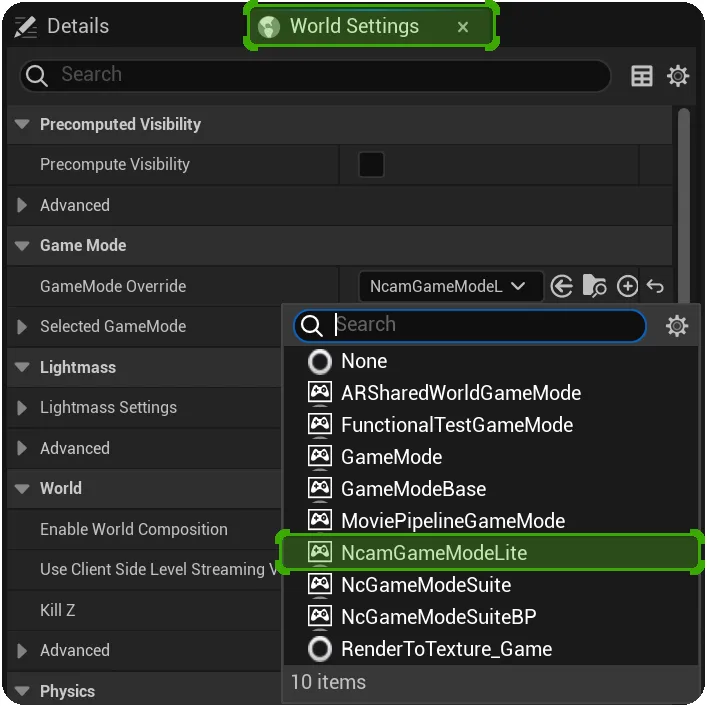Click the Details panel search field
The height and width of the screenshot is (707, 707).
tap(316, 75)
